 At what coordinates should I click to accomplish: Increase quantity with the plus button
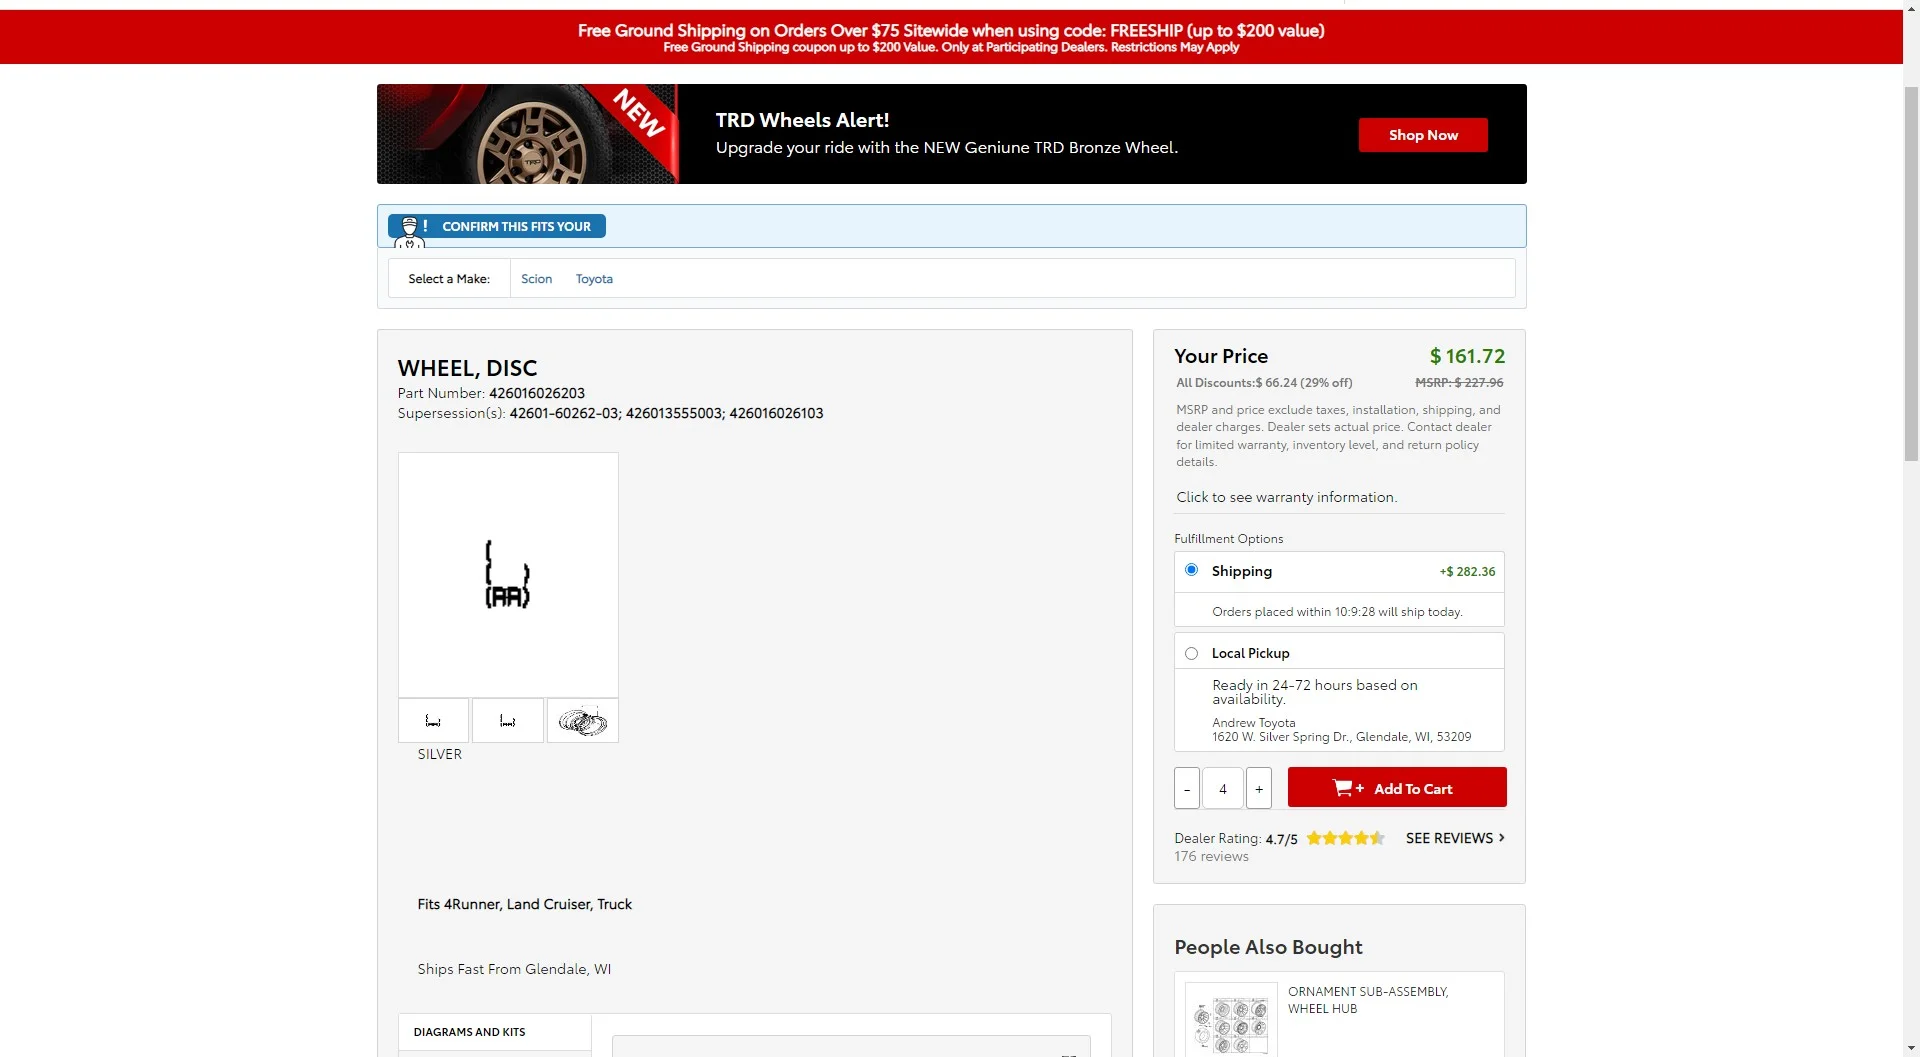tap(1259, 788)
